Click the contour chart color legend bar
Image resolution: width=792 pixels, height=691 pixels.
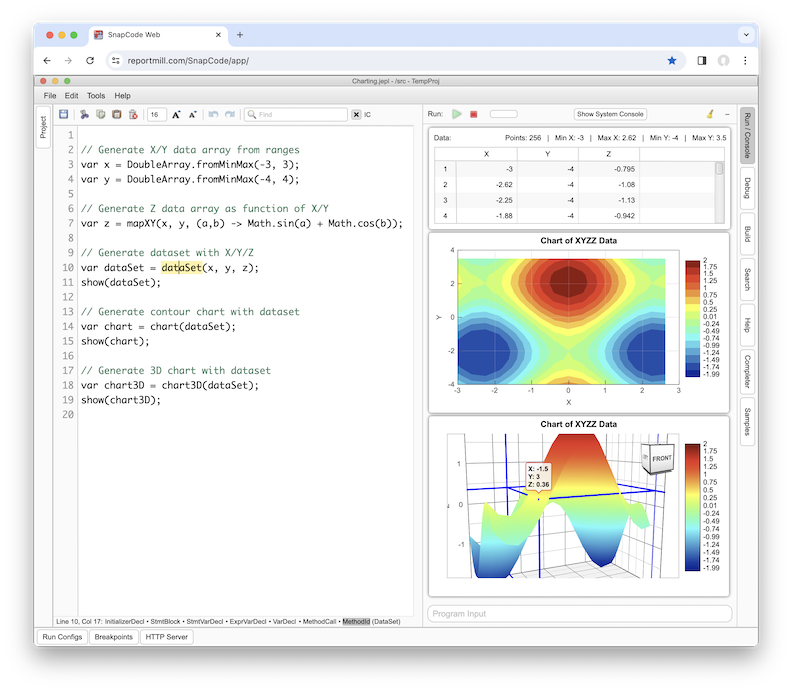(x=692, y=318)
